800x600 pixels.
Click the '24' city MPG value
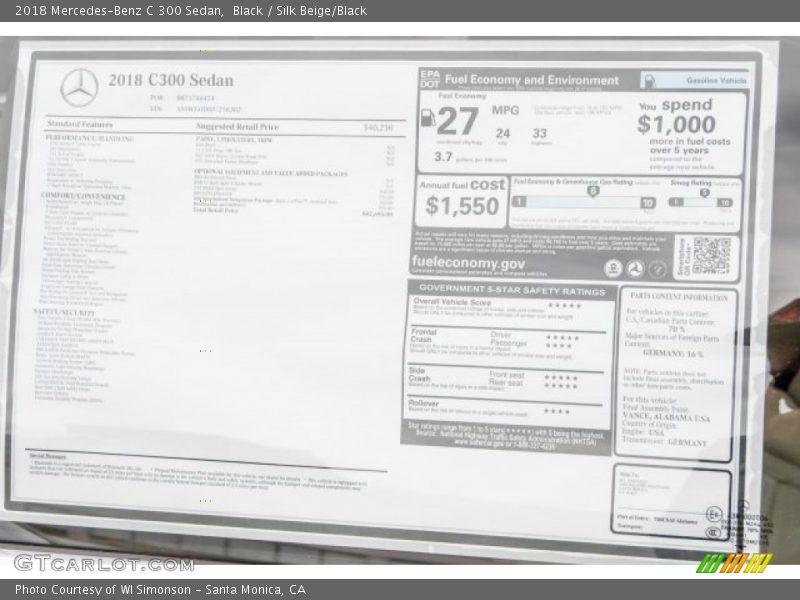tap(503, 134)
